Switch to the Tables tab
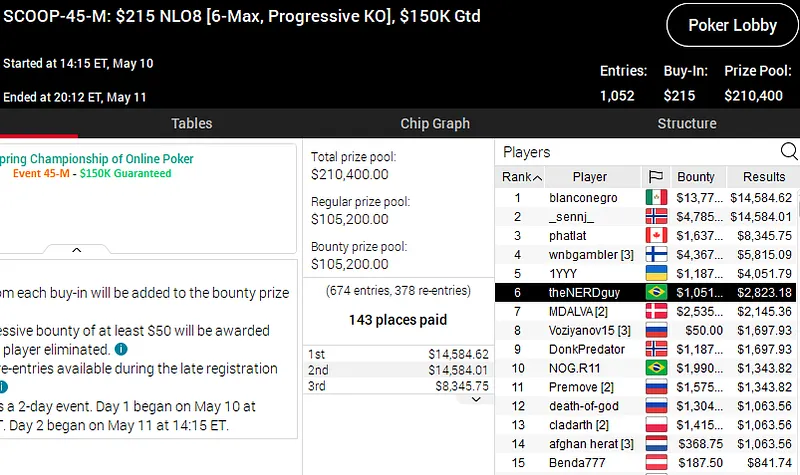The image size is (800, 475). (x=191, y=124)
